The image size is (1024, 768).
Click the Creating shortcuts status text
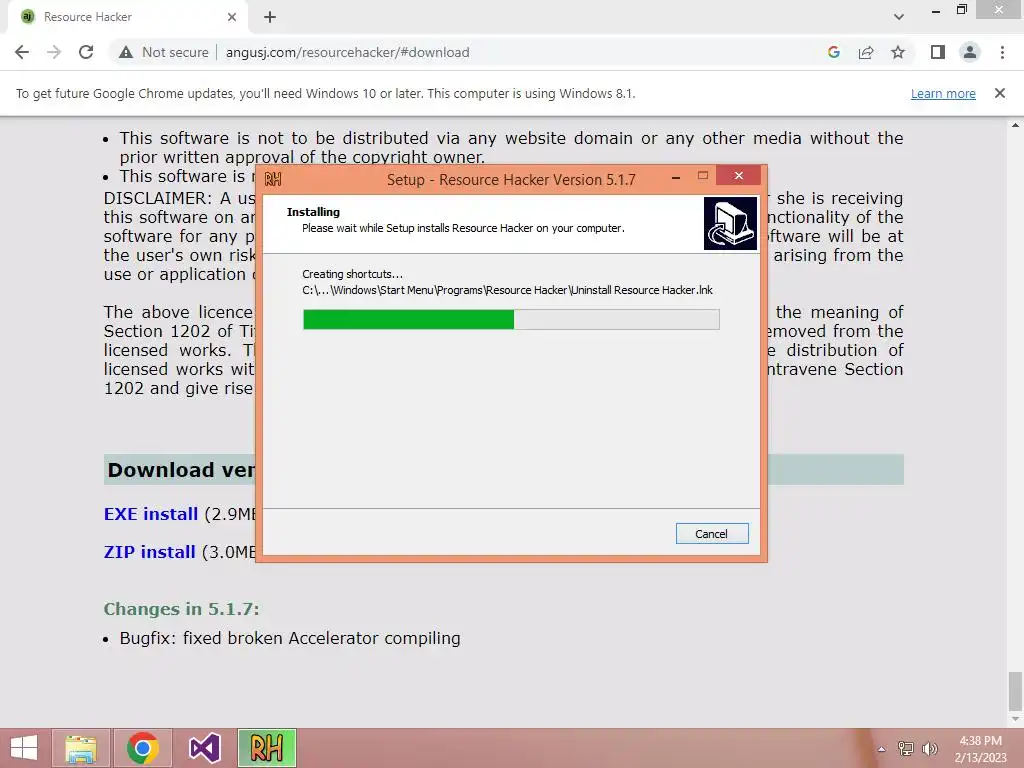353,274
